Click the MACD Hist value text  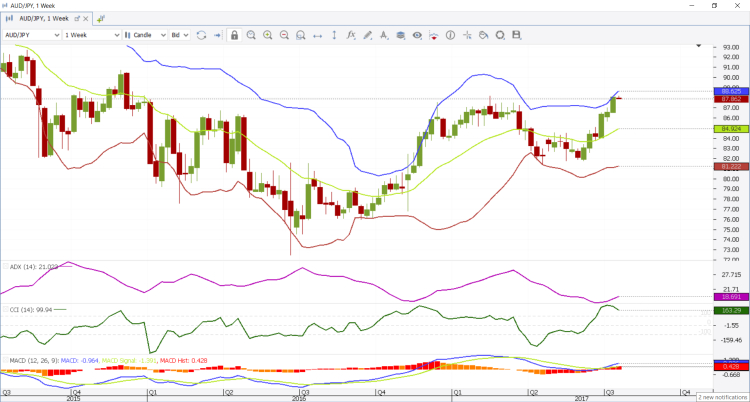[183, 360]
